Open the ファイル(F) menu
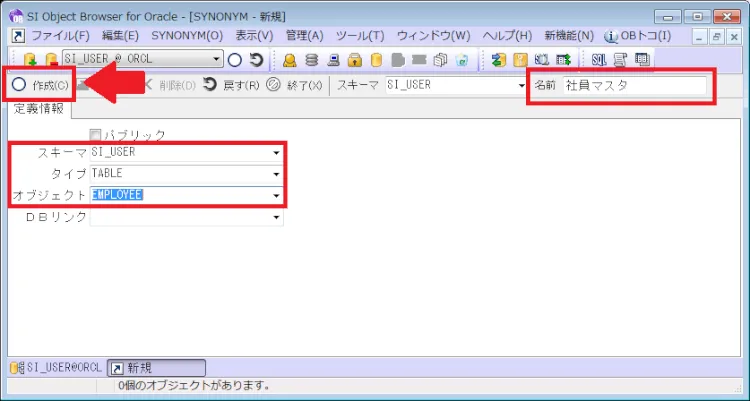The width and height of the screenshot is (750, 401). [x=60, y=36]
